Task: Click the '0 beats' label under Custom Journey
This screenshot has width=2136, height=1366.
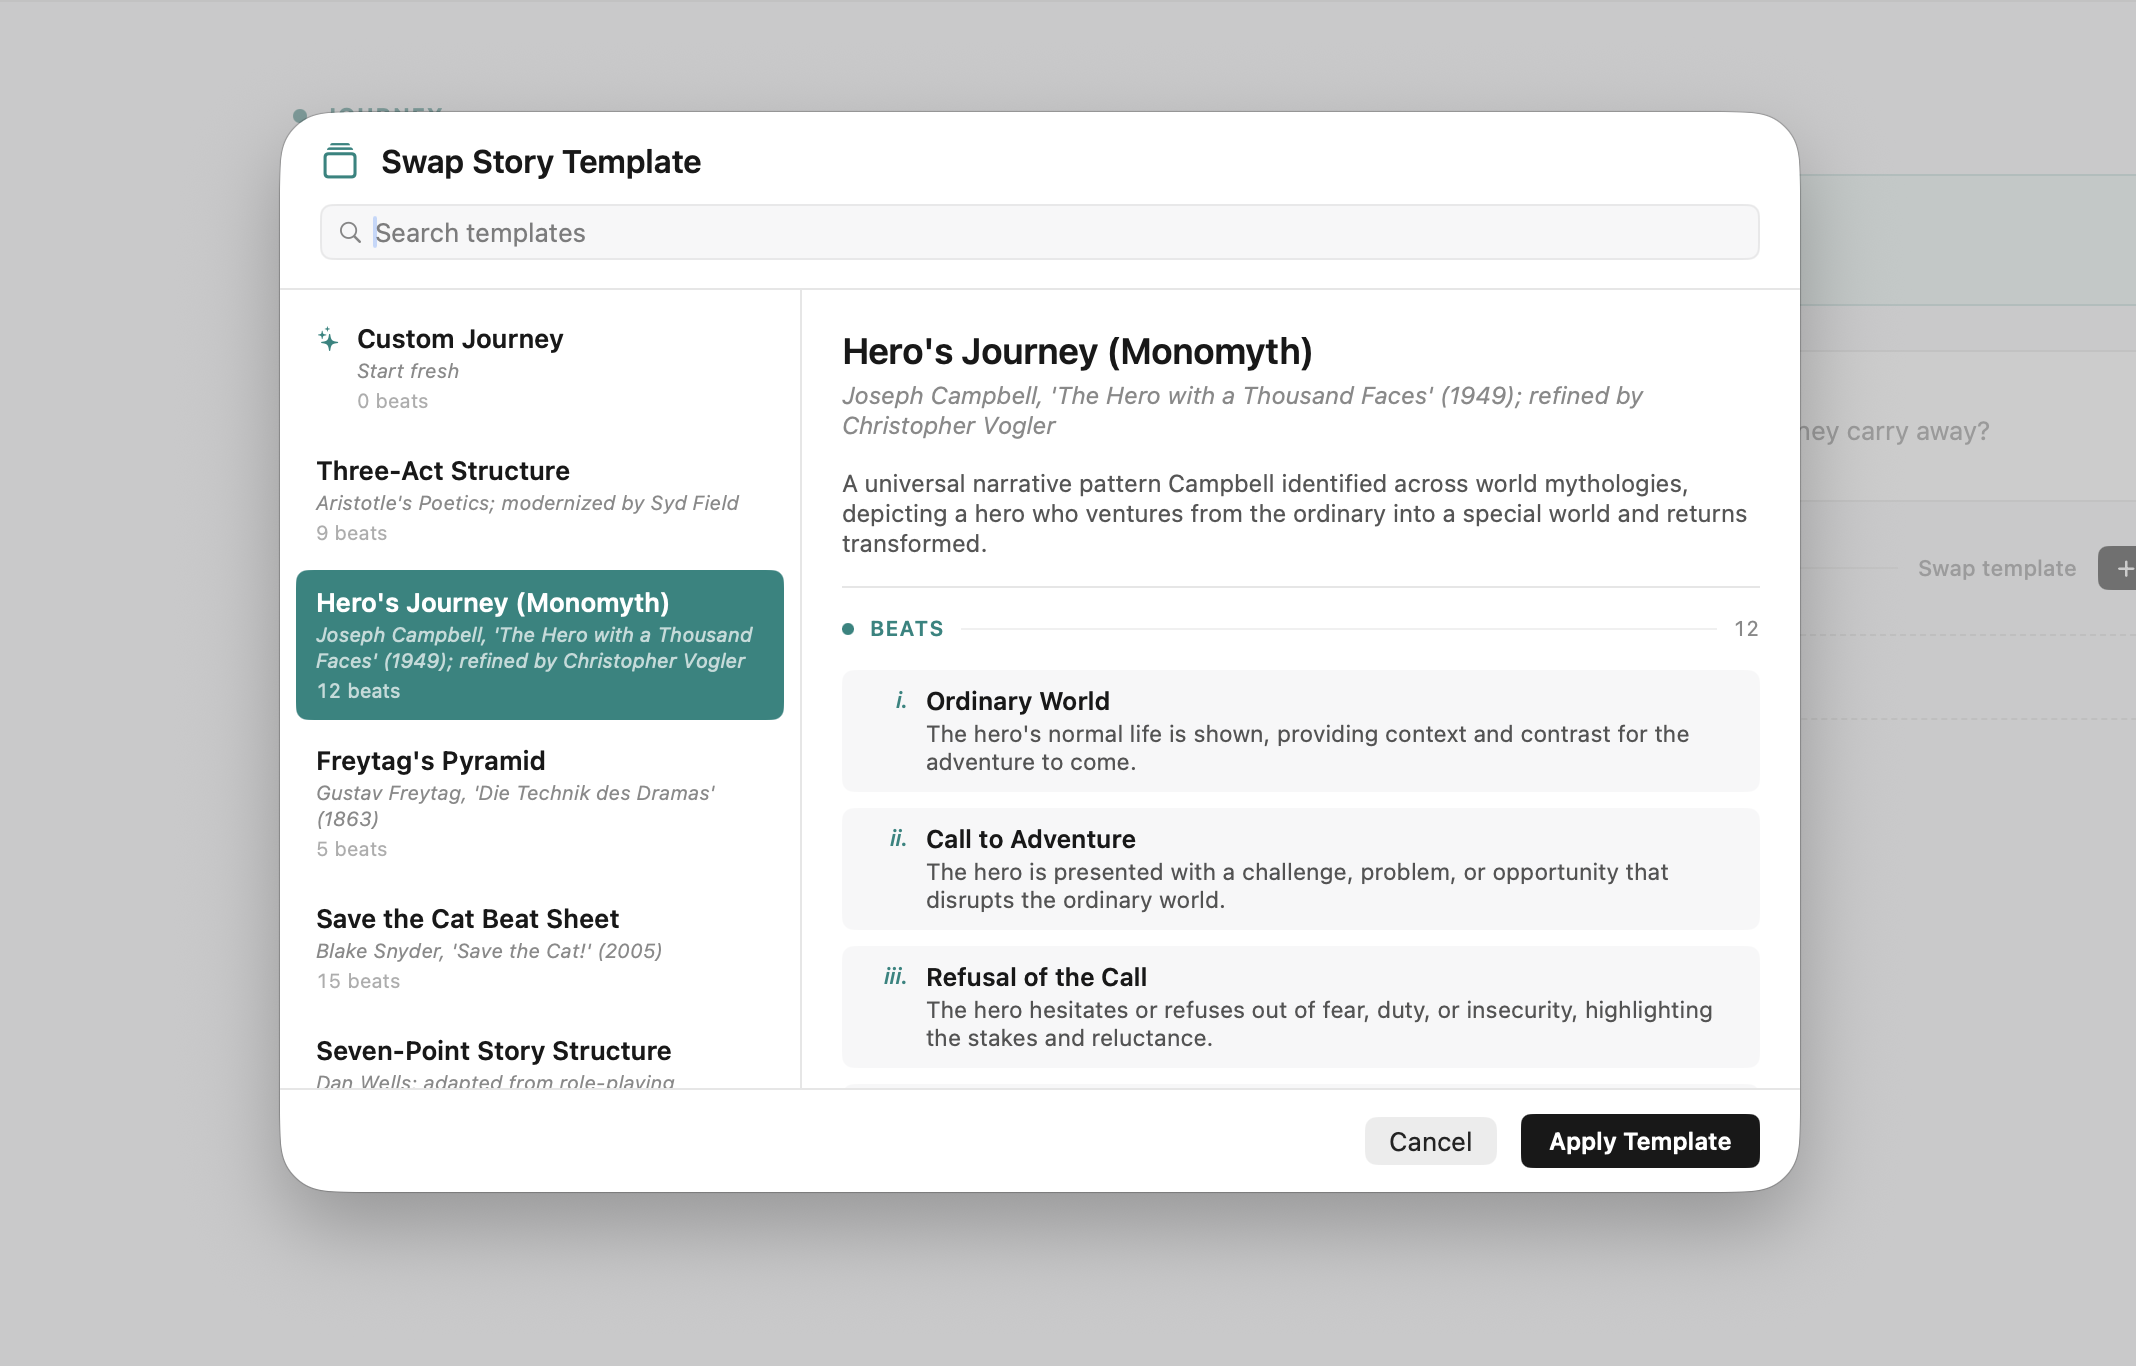Action: point(392,401)
